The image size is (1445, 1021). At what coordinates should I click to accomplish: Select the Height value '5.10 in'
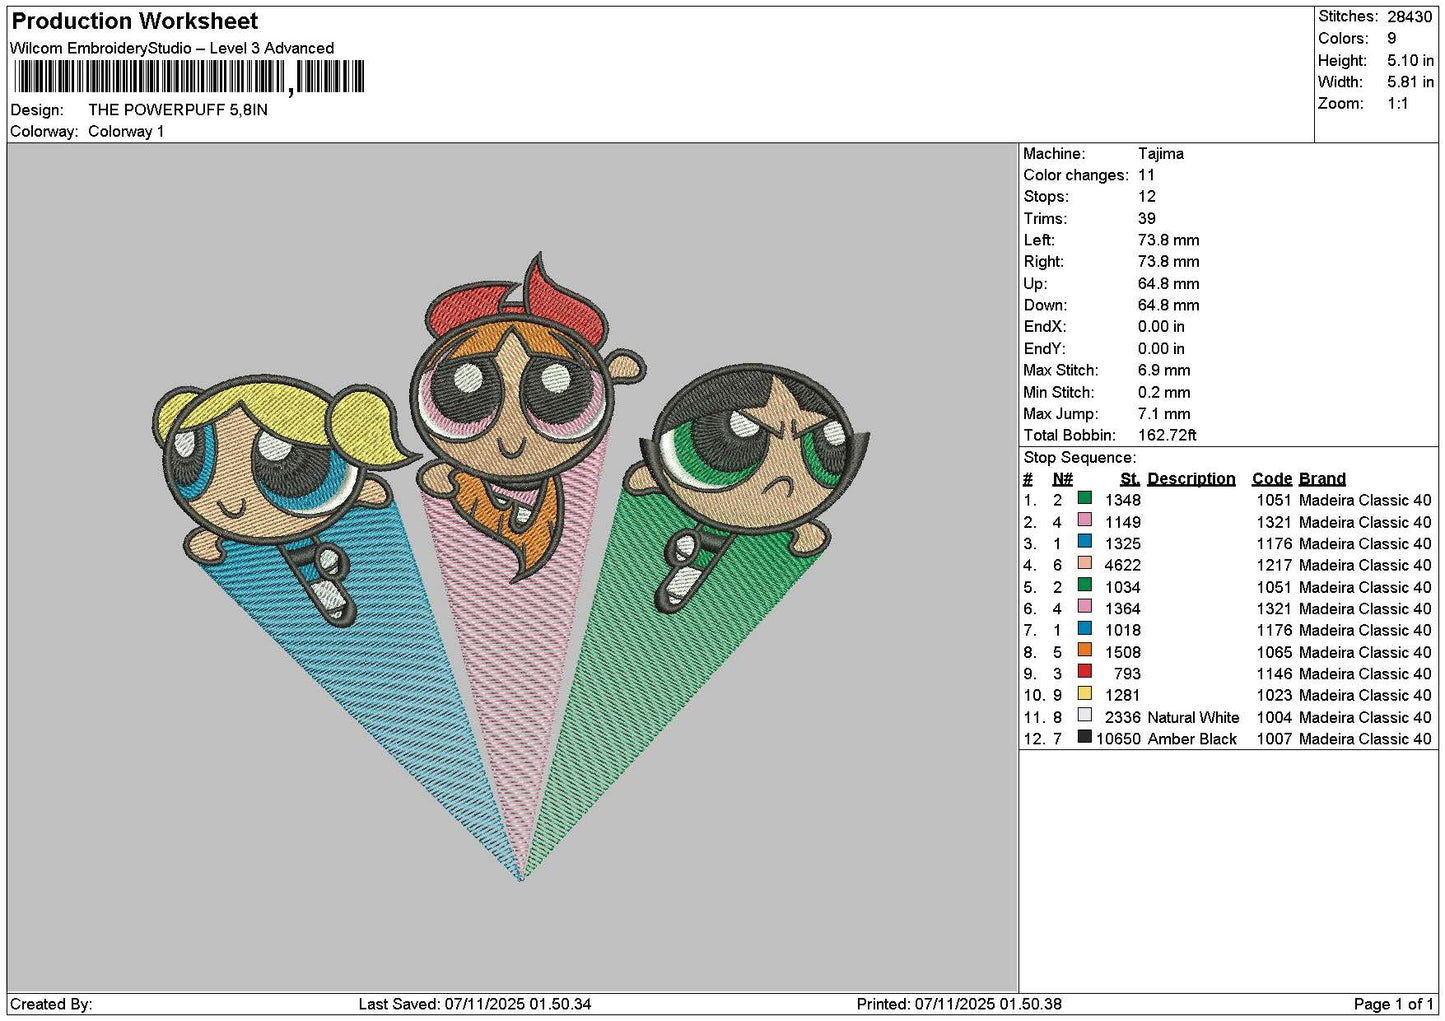(1411, 61)
